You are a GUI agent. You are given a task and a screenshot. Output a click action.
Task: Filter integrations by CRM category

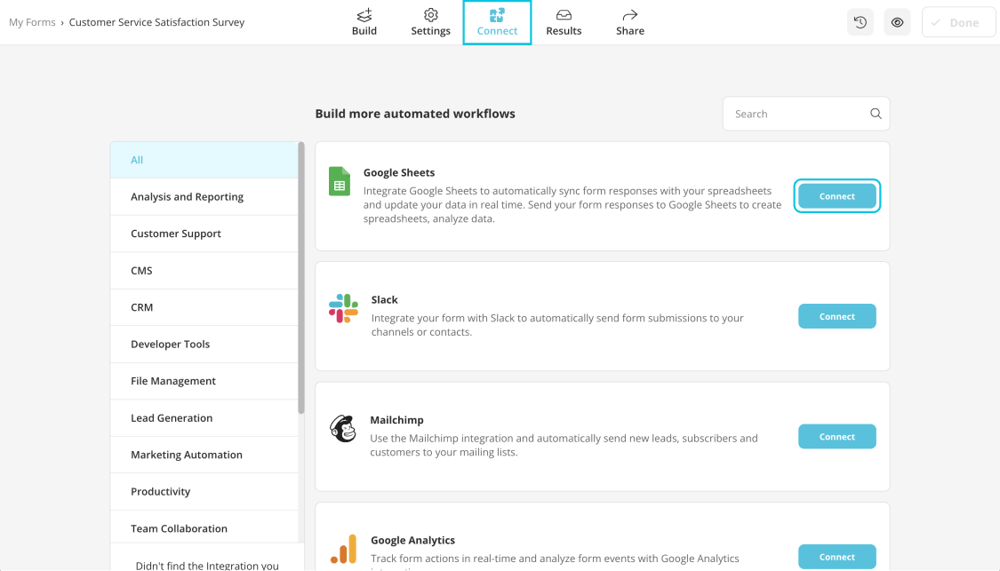click(142, 307)
